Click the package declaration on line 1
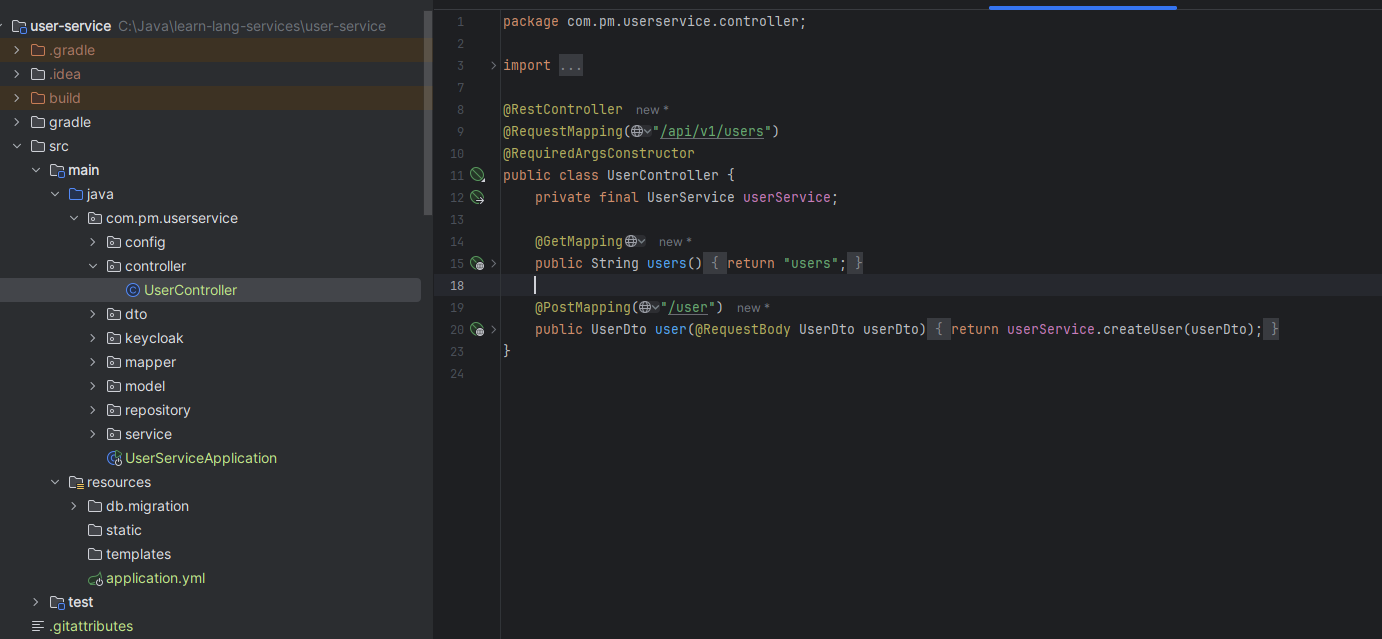Image resolution: width=1382 pixels, height=639 pixels. tap(655, 22)
